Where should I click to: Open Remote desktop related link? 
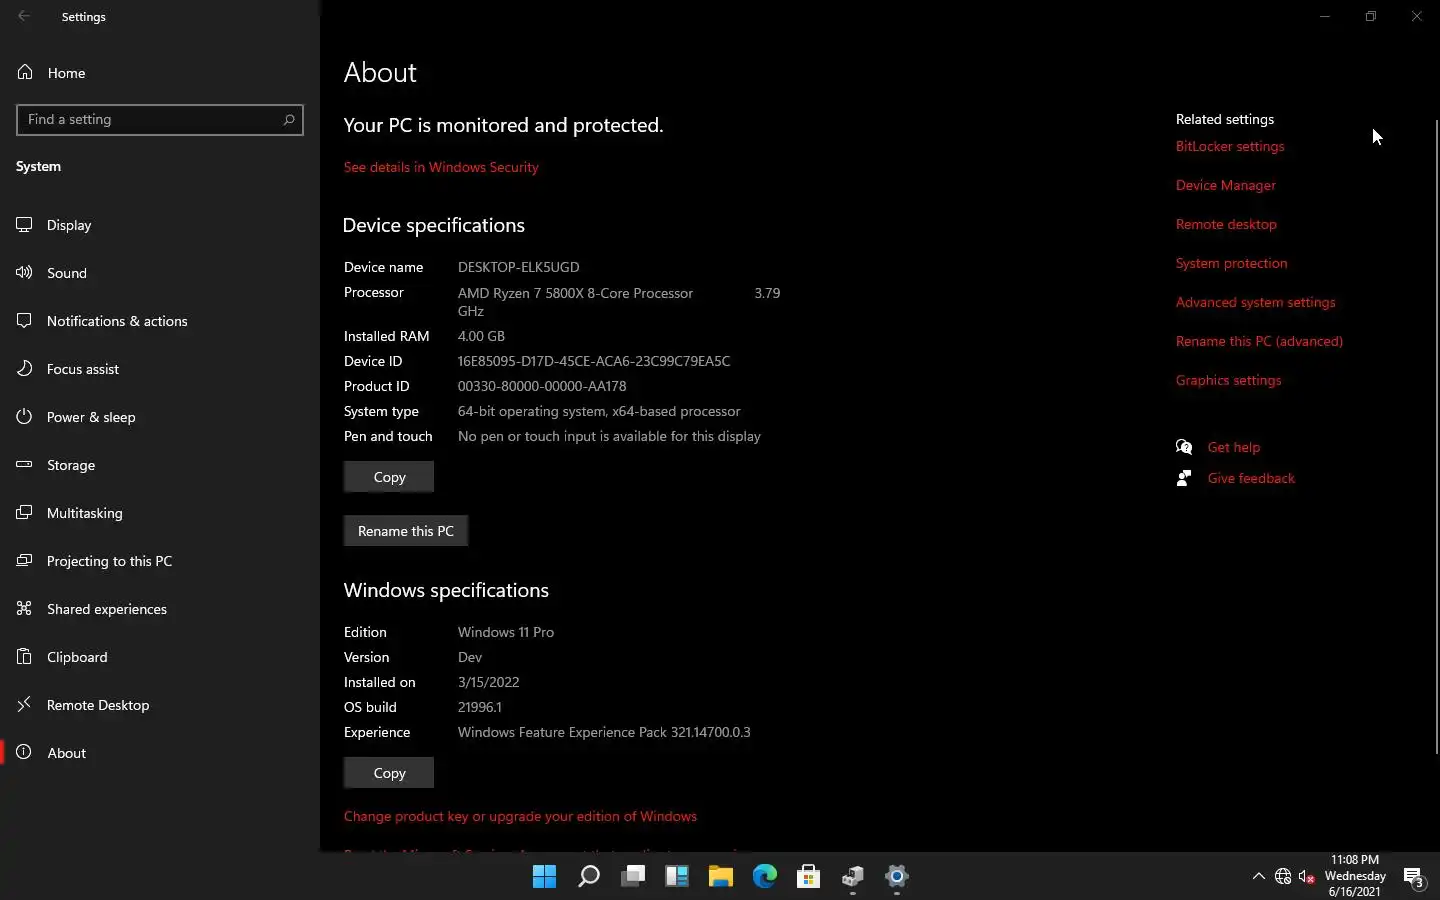1226,224
